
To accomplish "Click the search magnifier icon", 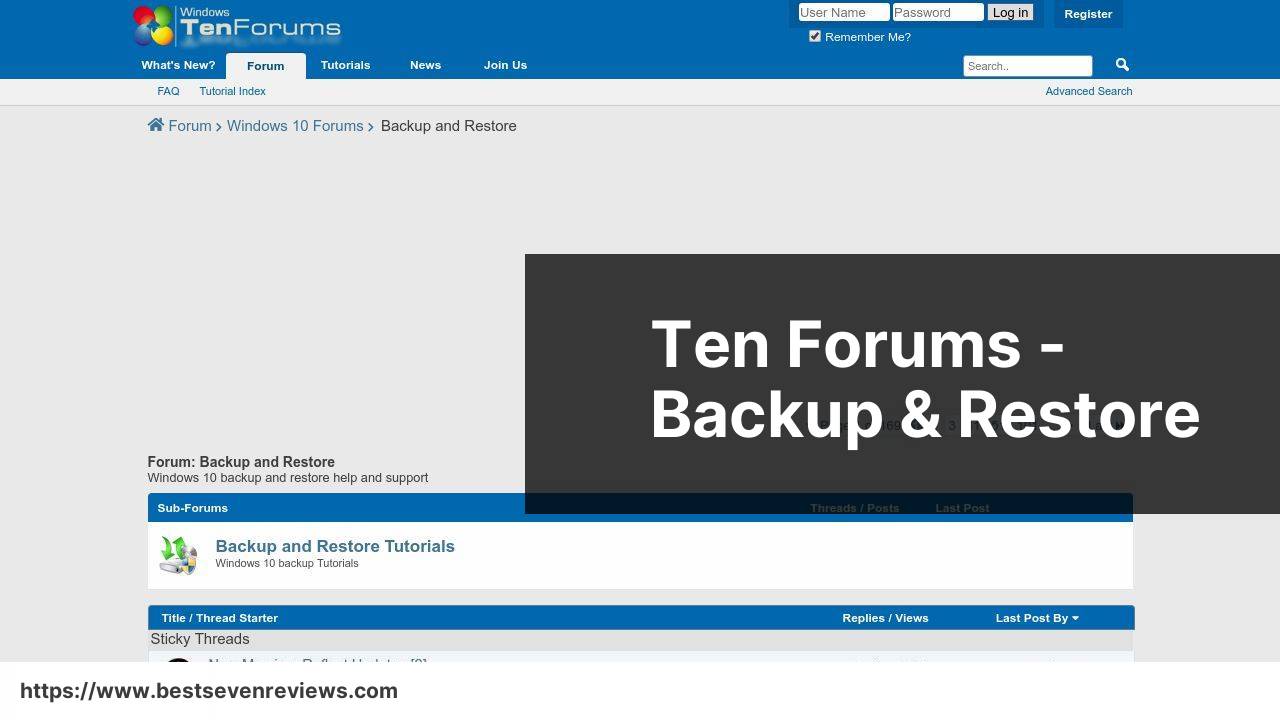I will coord(1122,65).
